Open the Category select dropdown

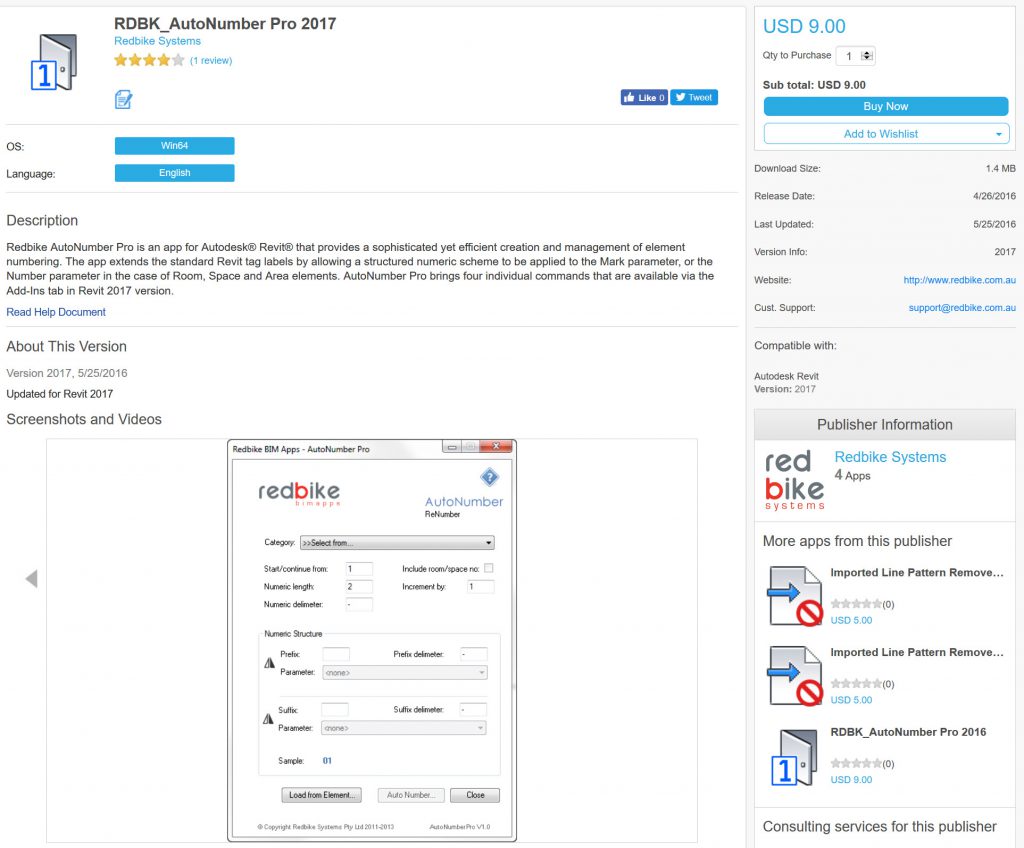(397, 543)
